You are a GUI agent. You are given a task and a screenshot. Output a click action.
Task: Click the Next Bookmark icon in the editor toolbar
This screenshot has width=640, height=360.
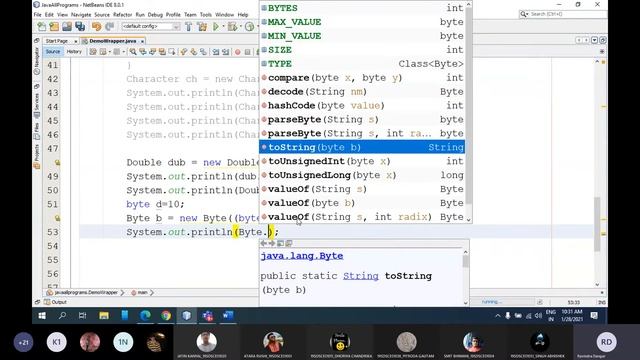(x=193, y=52)
